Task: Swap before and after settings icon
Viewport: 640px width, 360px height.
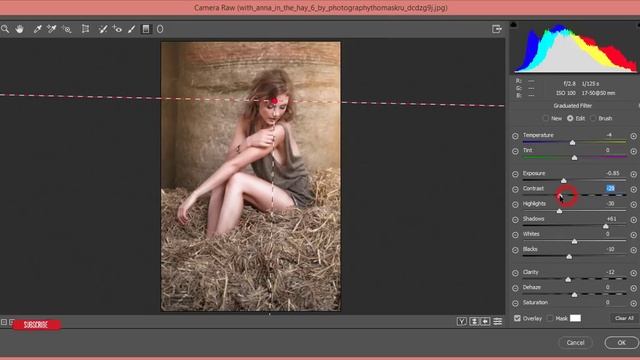Action: point(474,322)
